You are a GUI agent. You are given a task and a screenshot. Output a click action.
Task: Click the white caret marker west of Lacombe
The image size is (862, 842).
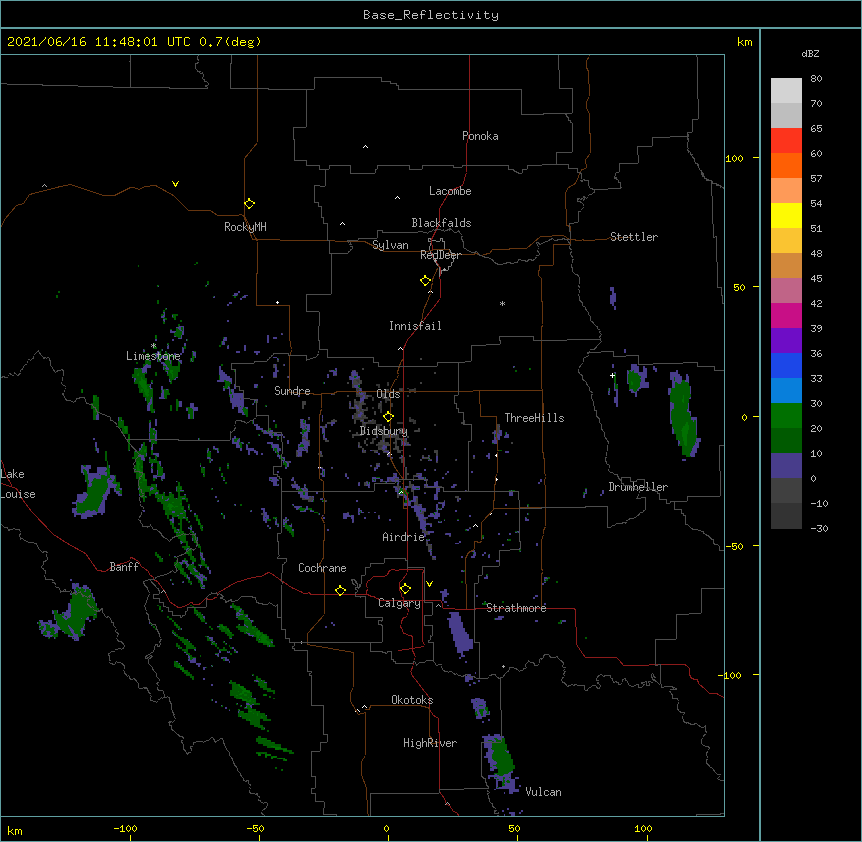(x=397, y=198)
